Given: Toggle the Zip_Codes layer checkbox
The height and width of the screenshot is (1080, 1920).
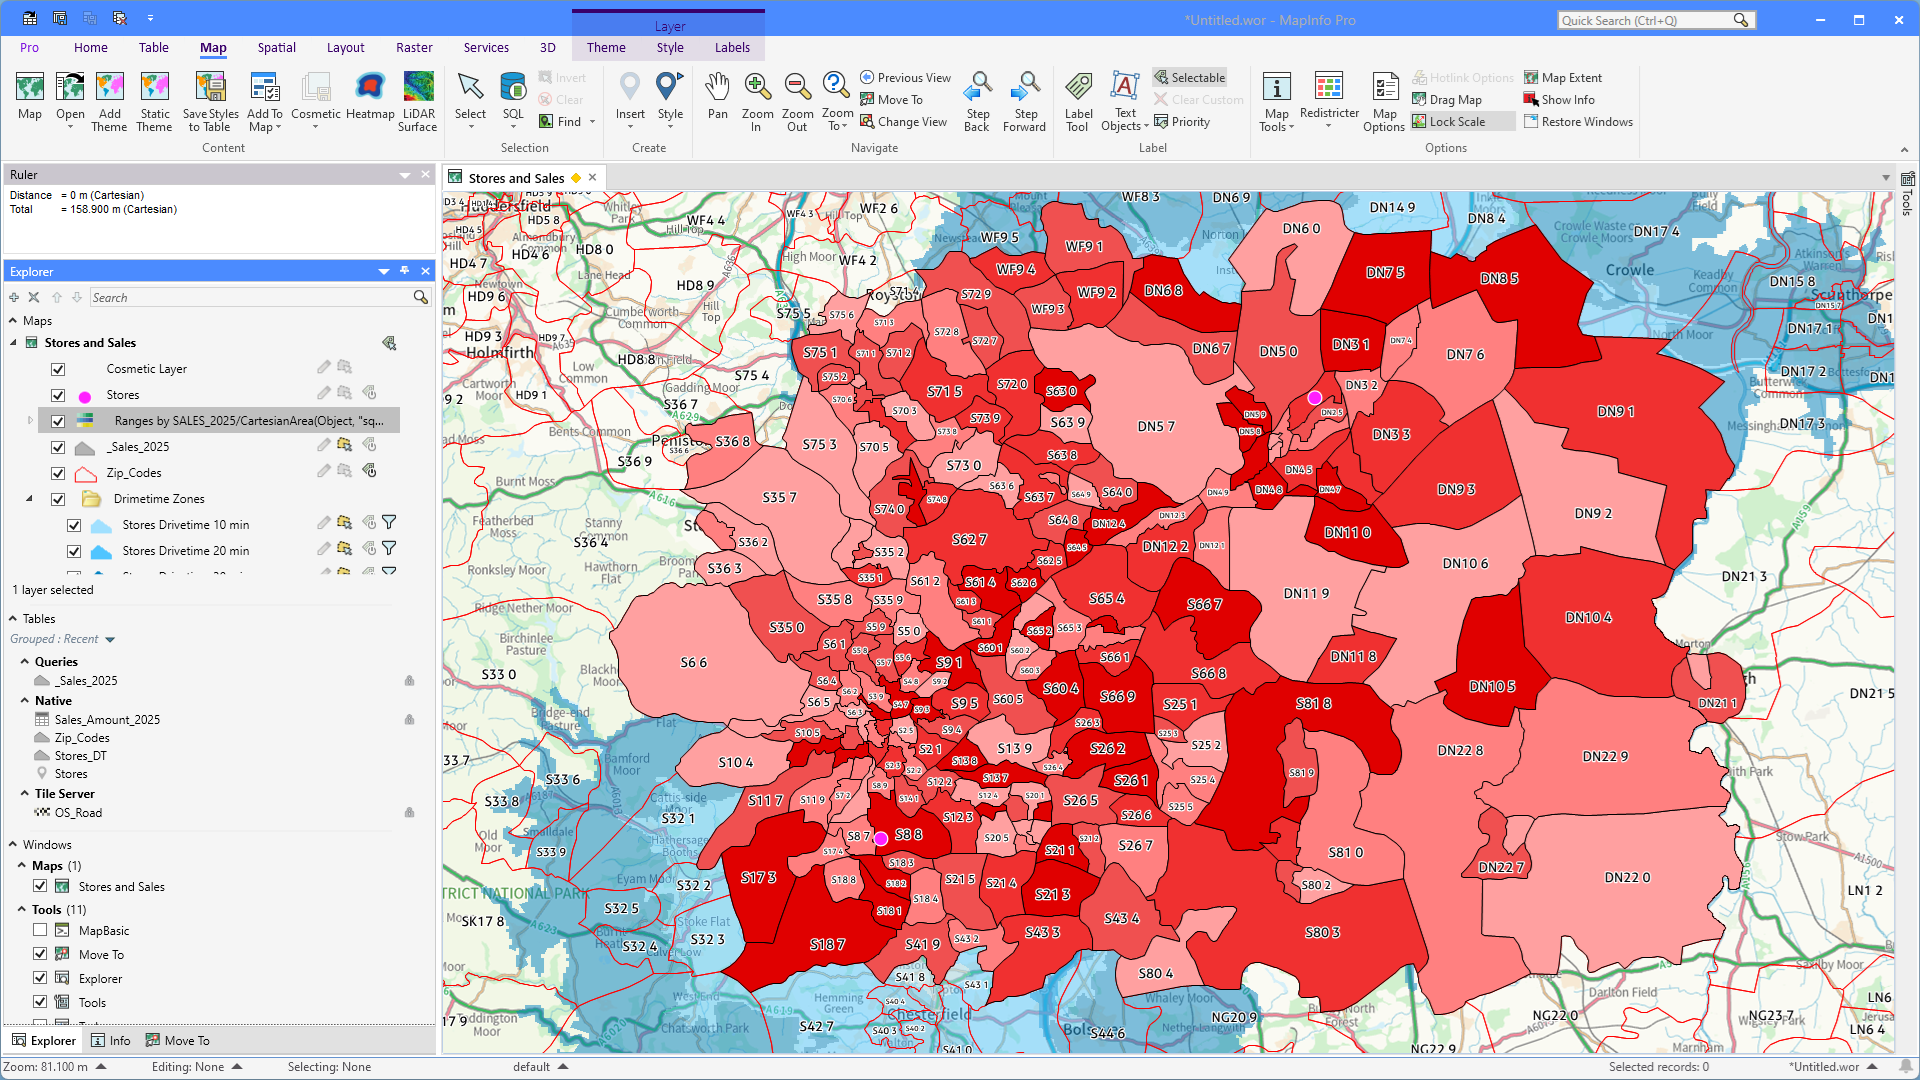Looking at the screenshot, I should point(58,473).
